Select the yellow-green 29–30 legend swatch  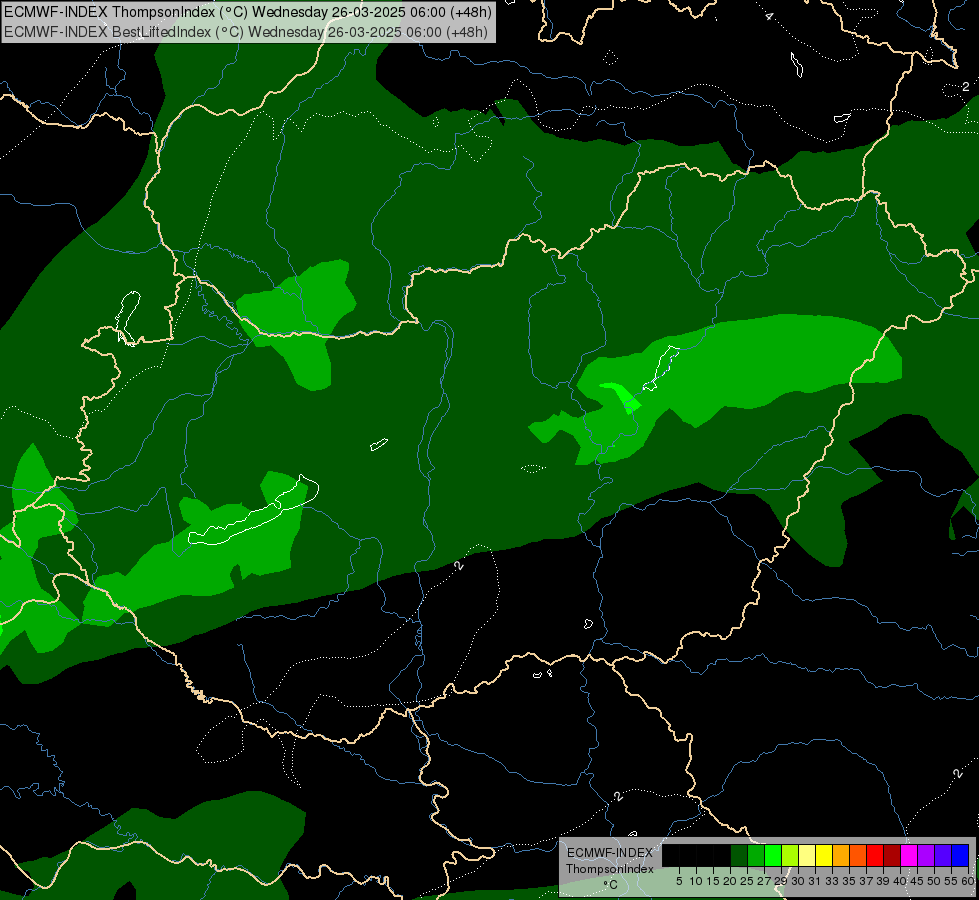(x=790, y=856)
